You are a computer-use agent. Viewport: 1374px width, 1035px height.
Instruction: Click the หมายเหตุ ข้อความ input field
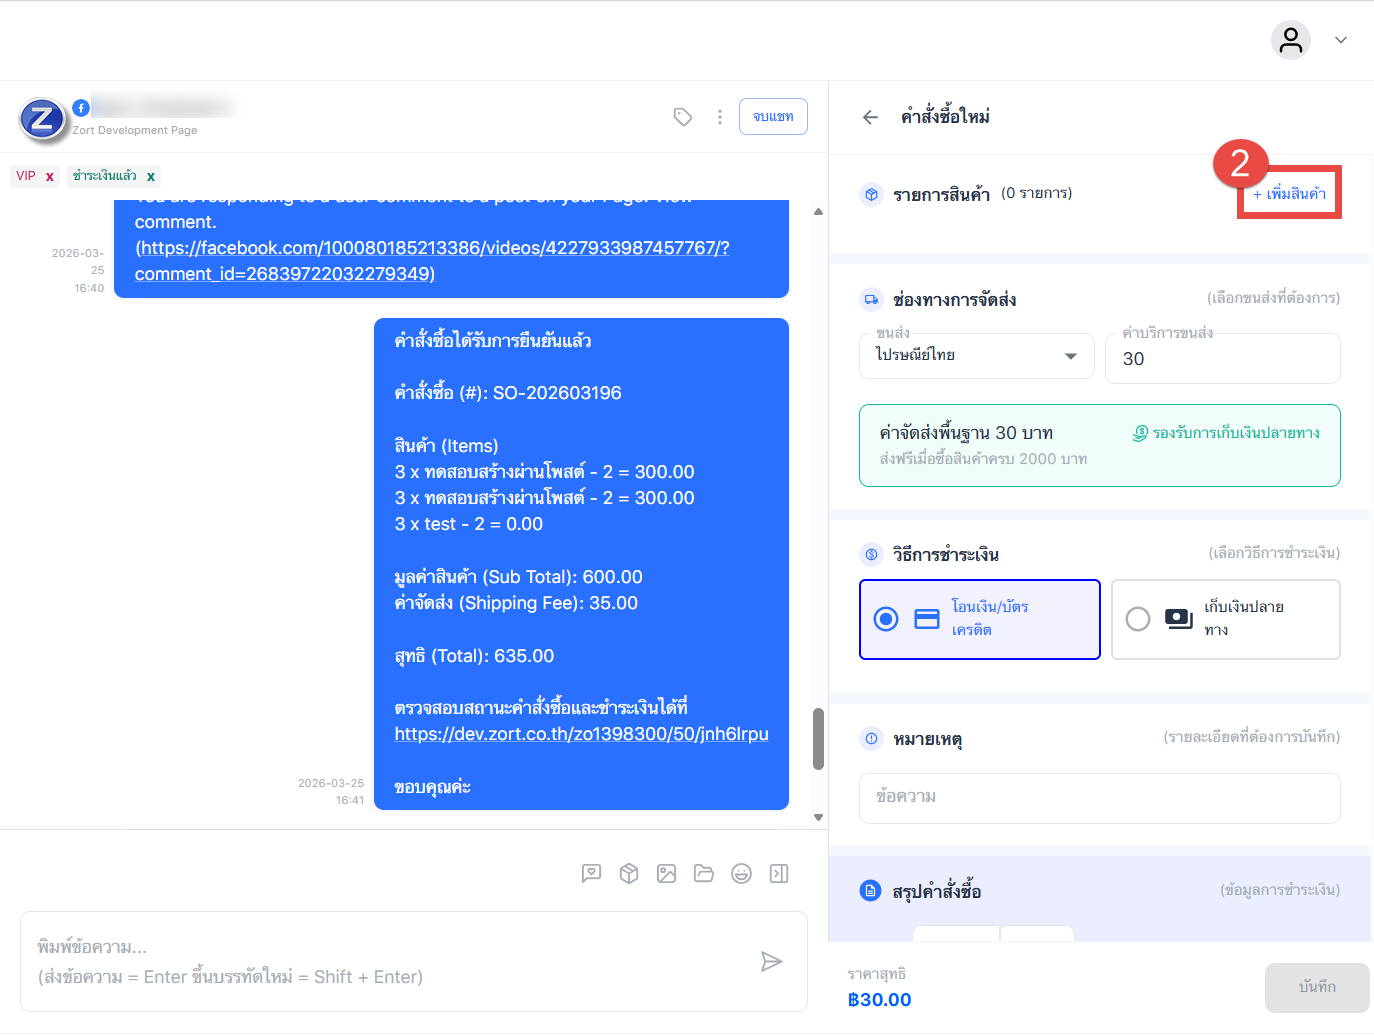(1099, 797)
